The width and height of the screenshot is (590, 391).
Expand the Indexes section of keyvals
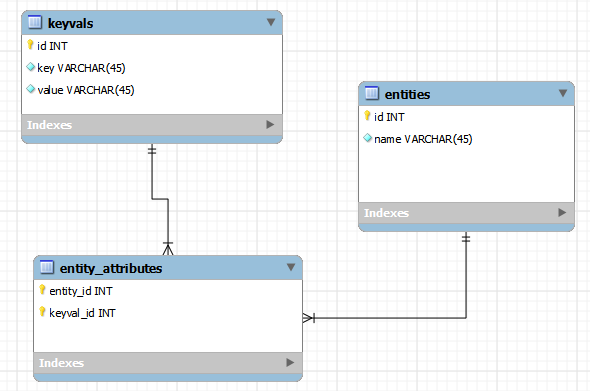click(270, 125)
